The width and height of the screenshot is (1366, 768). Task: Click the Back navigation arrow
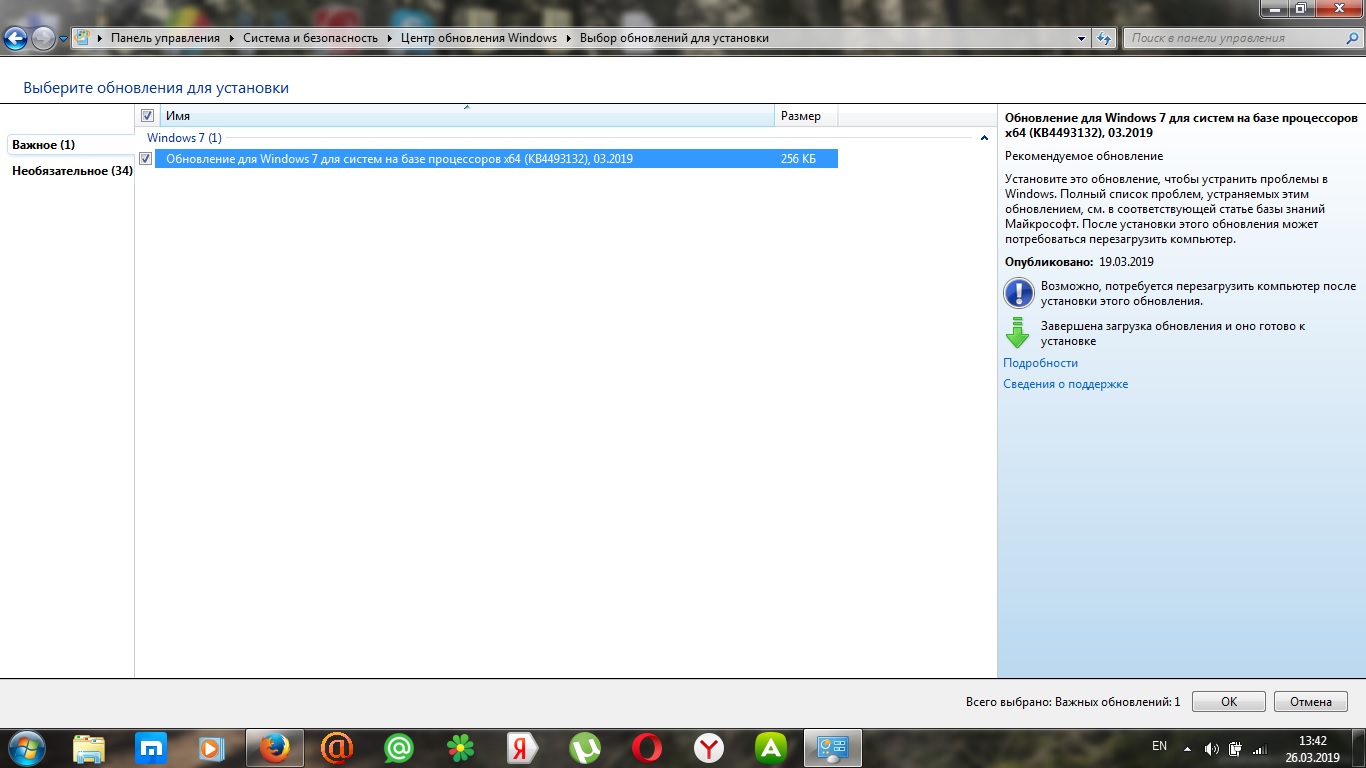(x=16, y=39)
